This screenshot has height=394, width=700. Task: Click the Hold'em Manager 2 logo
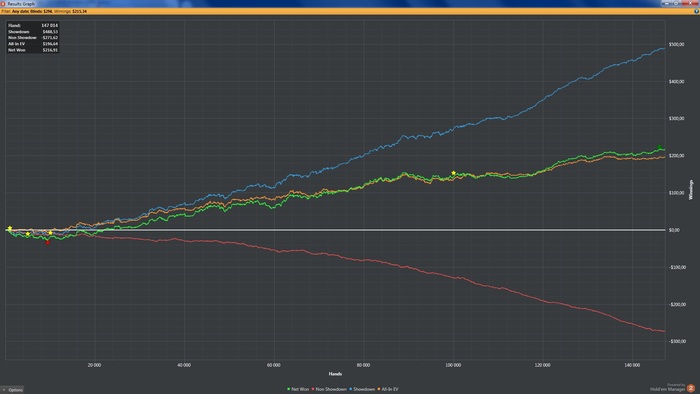[691, 388]
